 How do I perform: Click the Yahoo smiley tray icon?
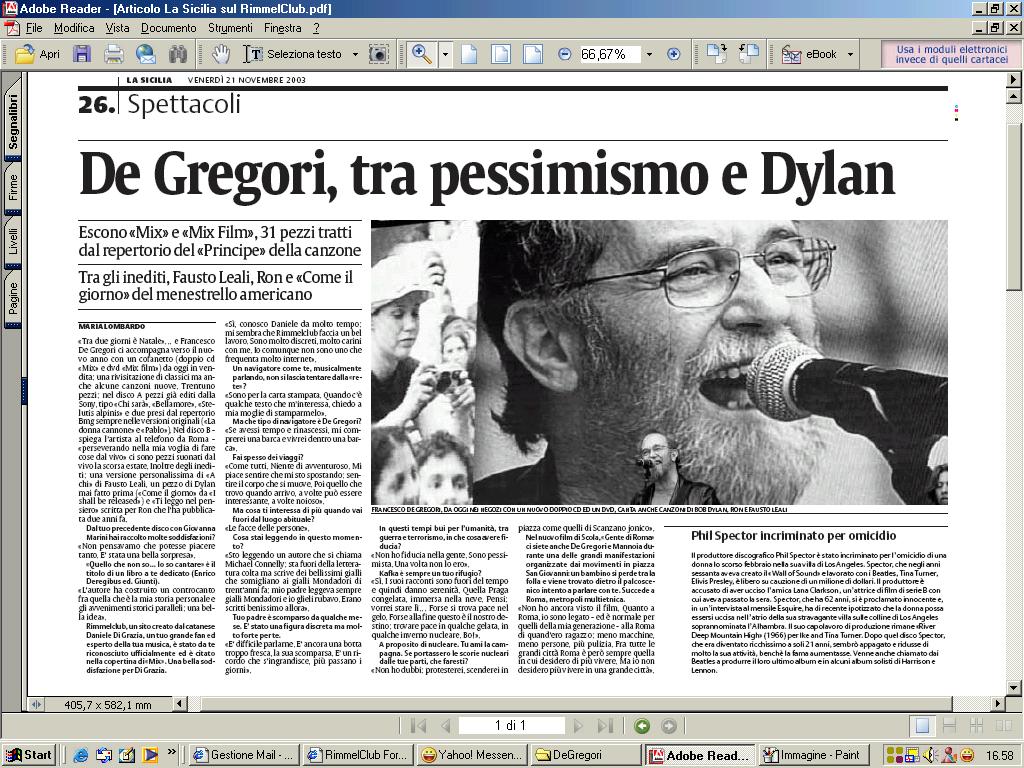pos(967,756)
